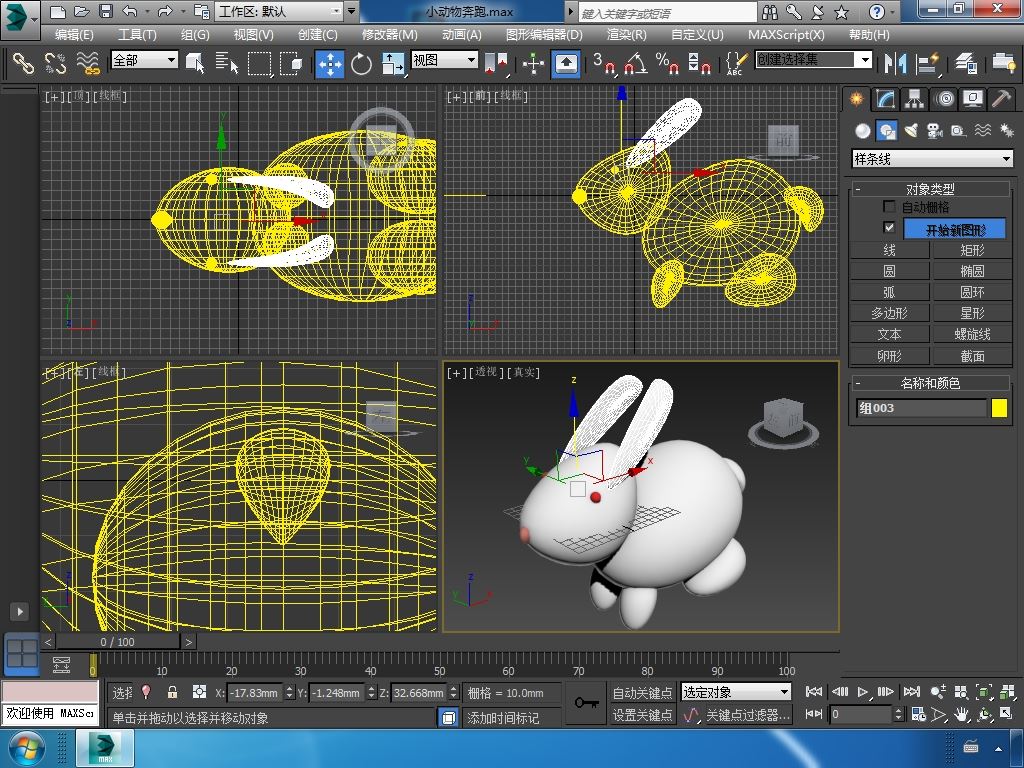The height and width of the screenshot is (768, 1024).
Task: Click the 矩形 shape button
Action: tap(972, 250)
